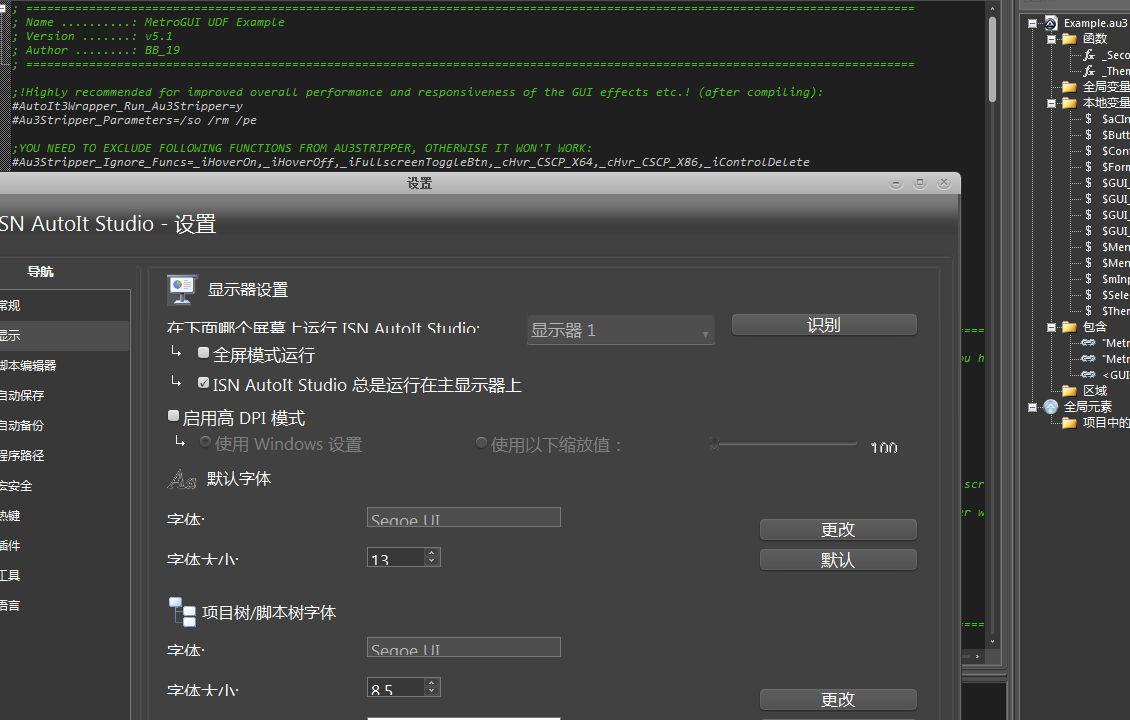Click the default font size input field
1130x720 pixels.
396,558
